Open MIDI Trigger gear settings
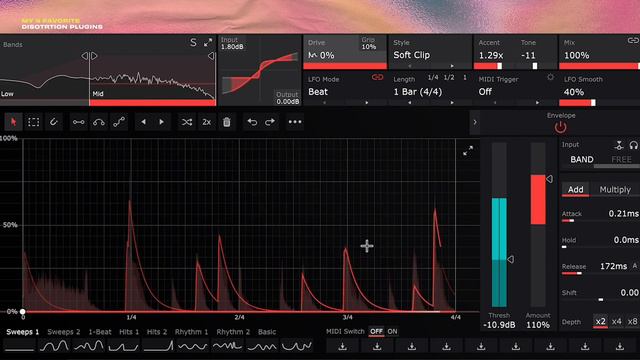640x360 pixels. tap(550, 77)
